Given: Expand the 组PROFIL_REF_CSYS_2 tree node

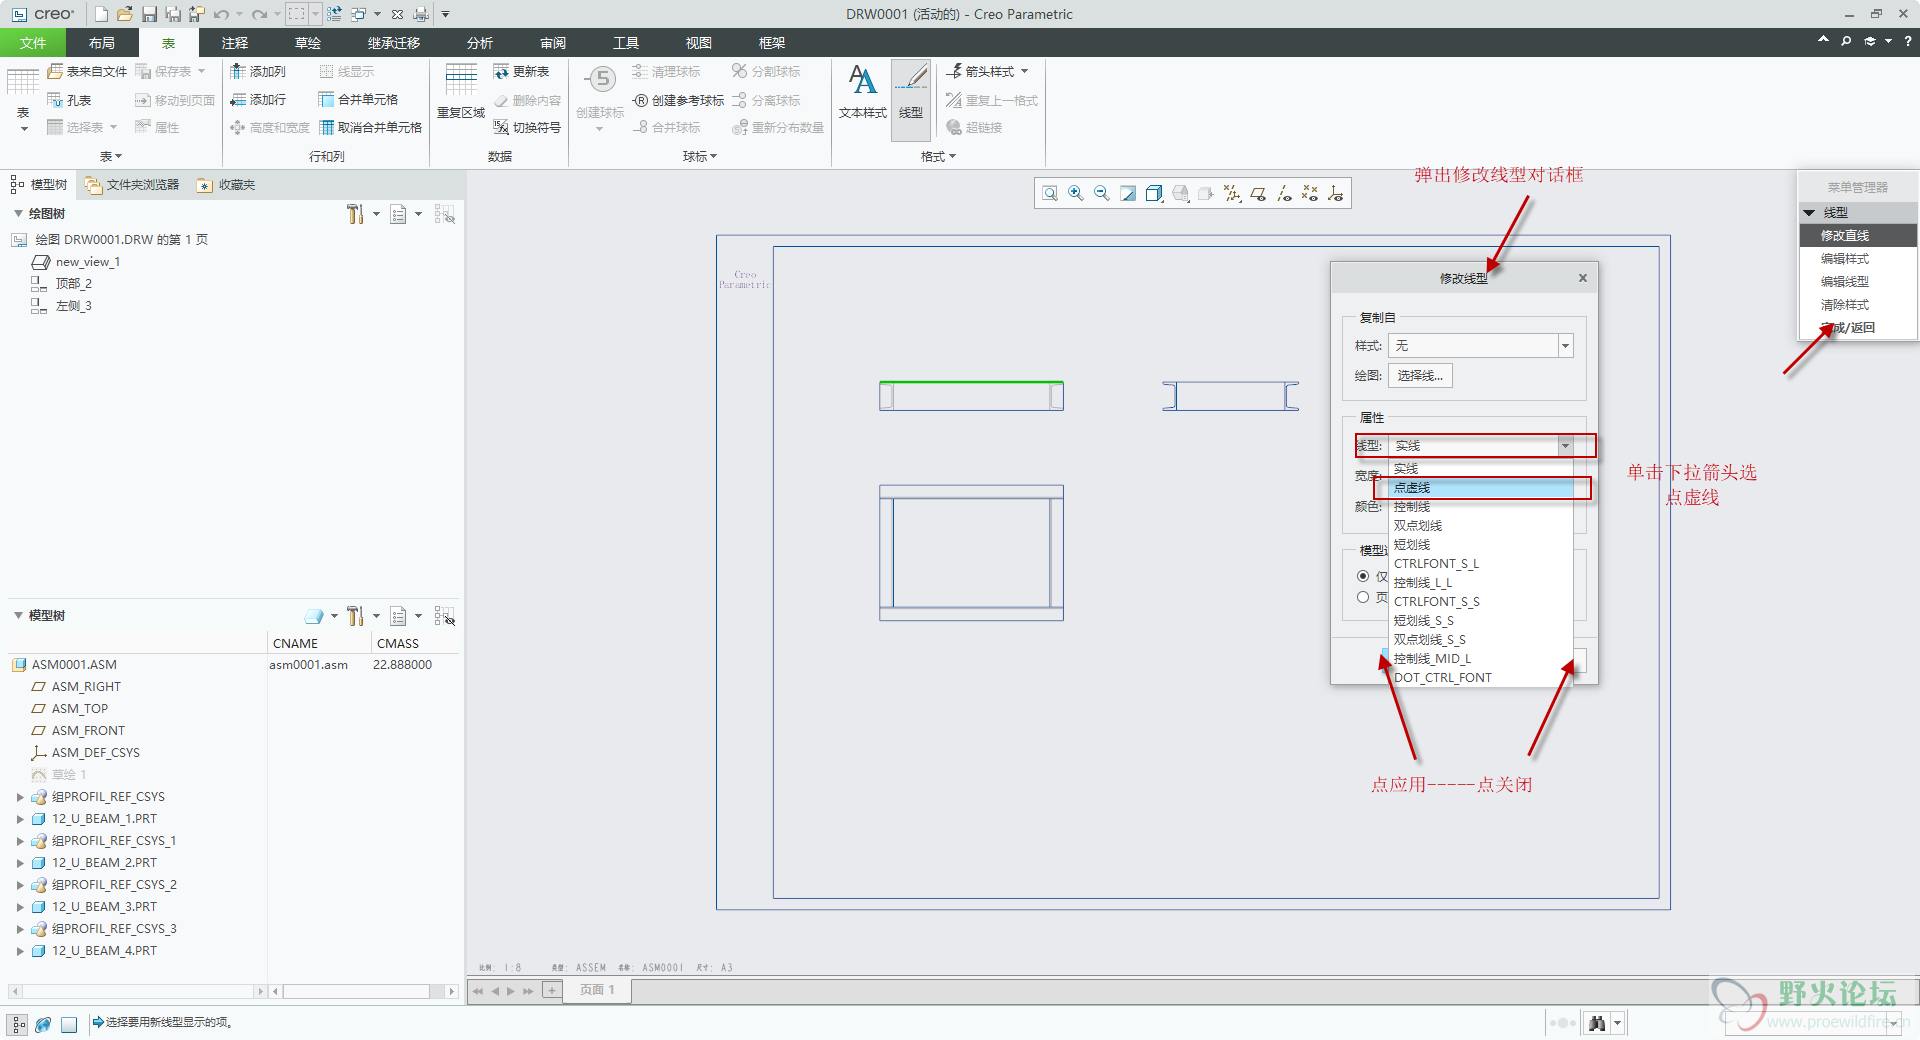Looking at the screenshot, I should pos(20,885).
